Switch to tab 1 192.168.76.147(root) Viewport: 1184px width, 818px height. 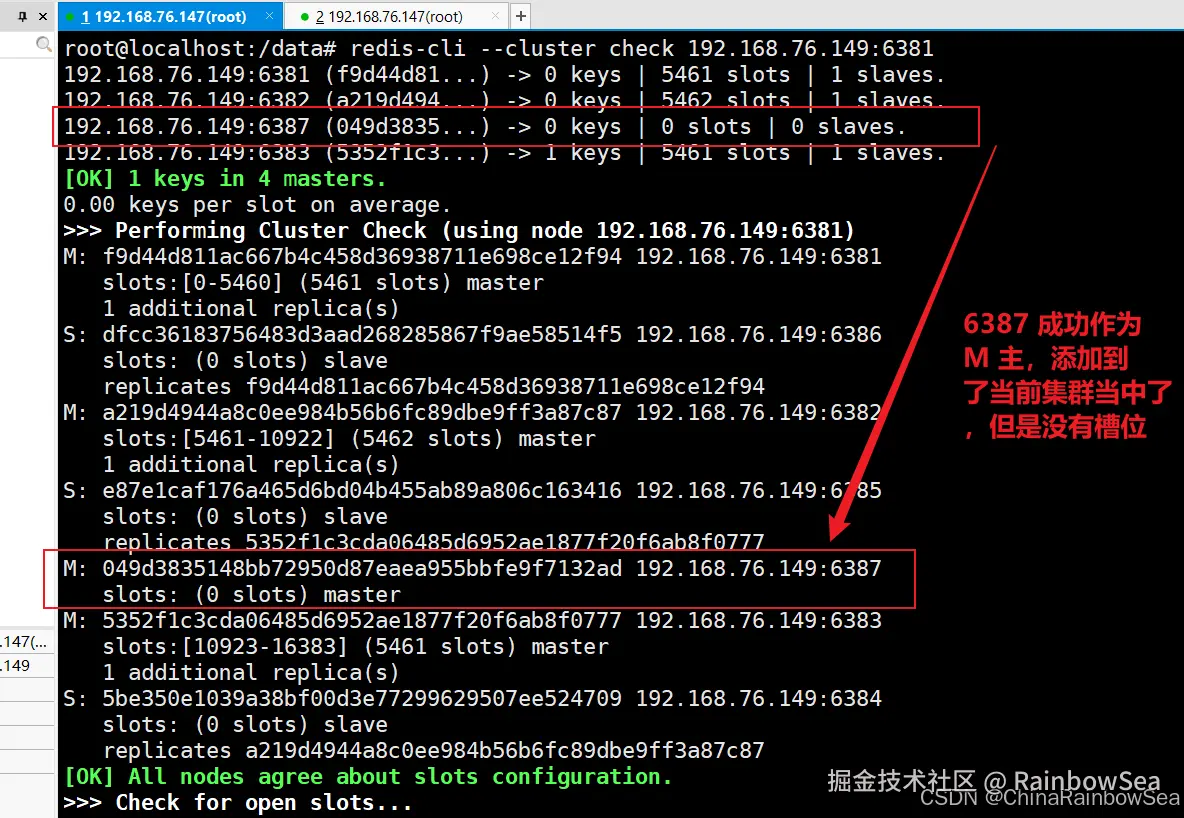[164, 16]
